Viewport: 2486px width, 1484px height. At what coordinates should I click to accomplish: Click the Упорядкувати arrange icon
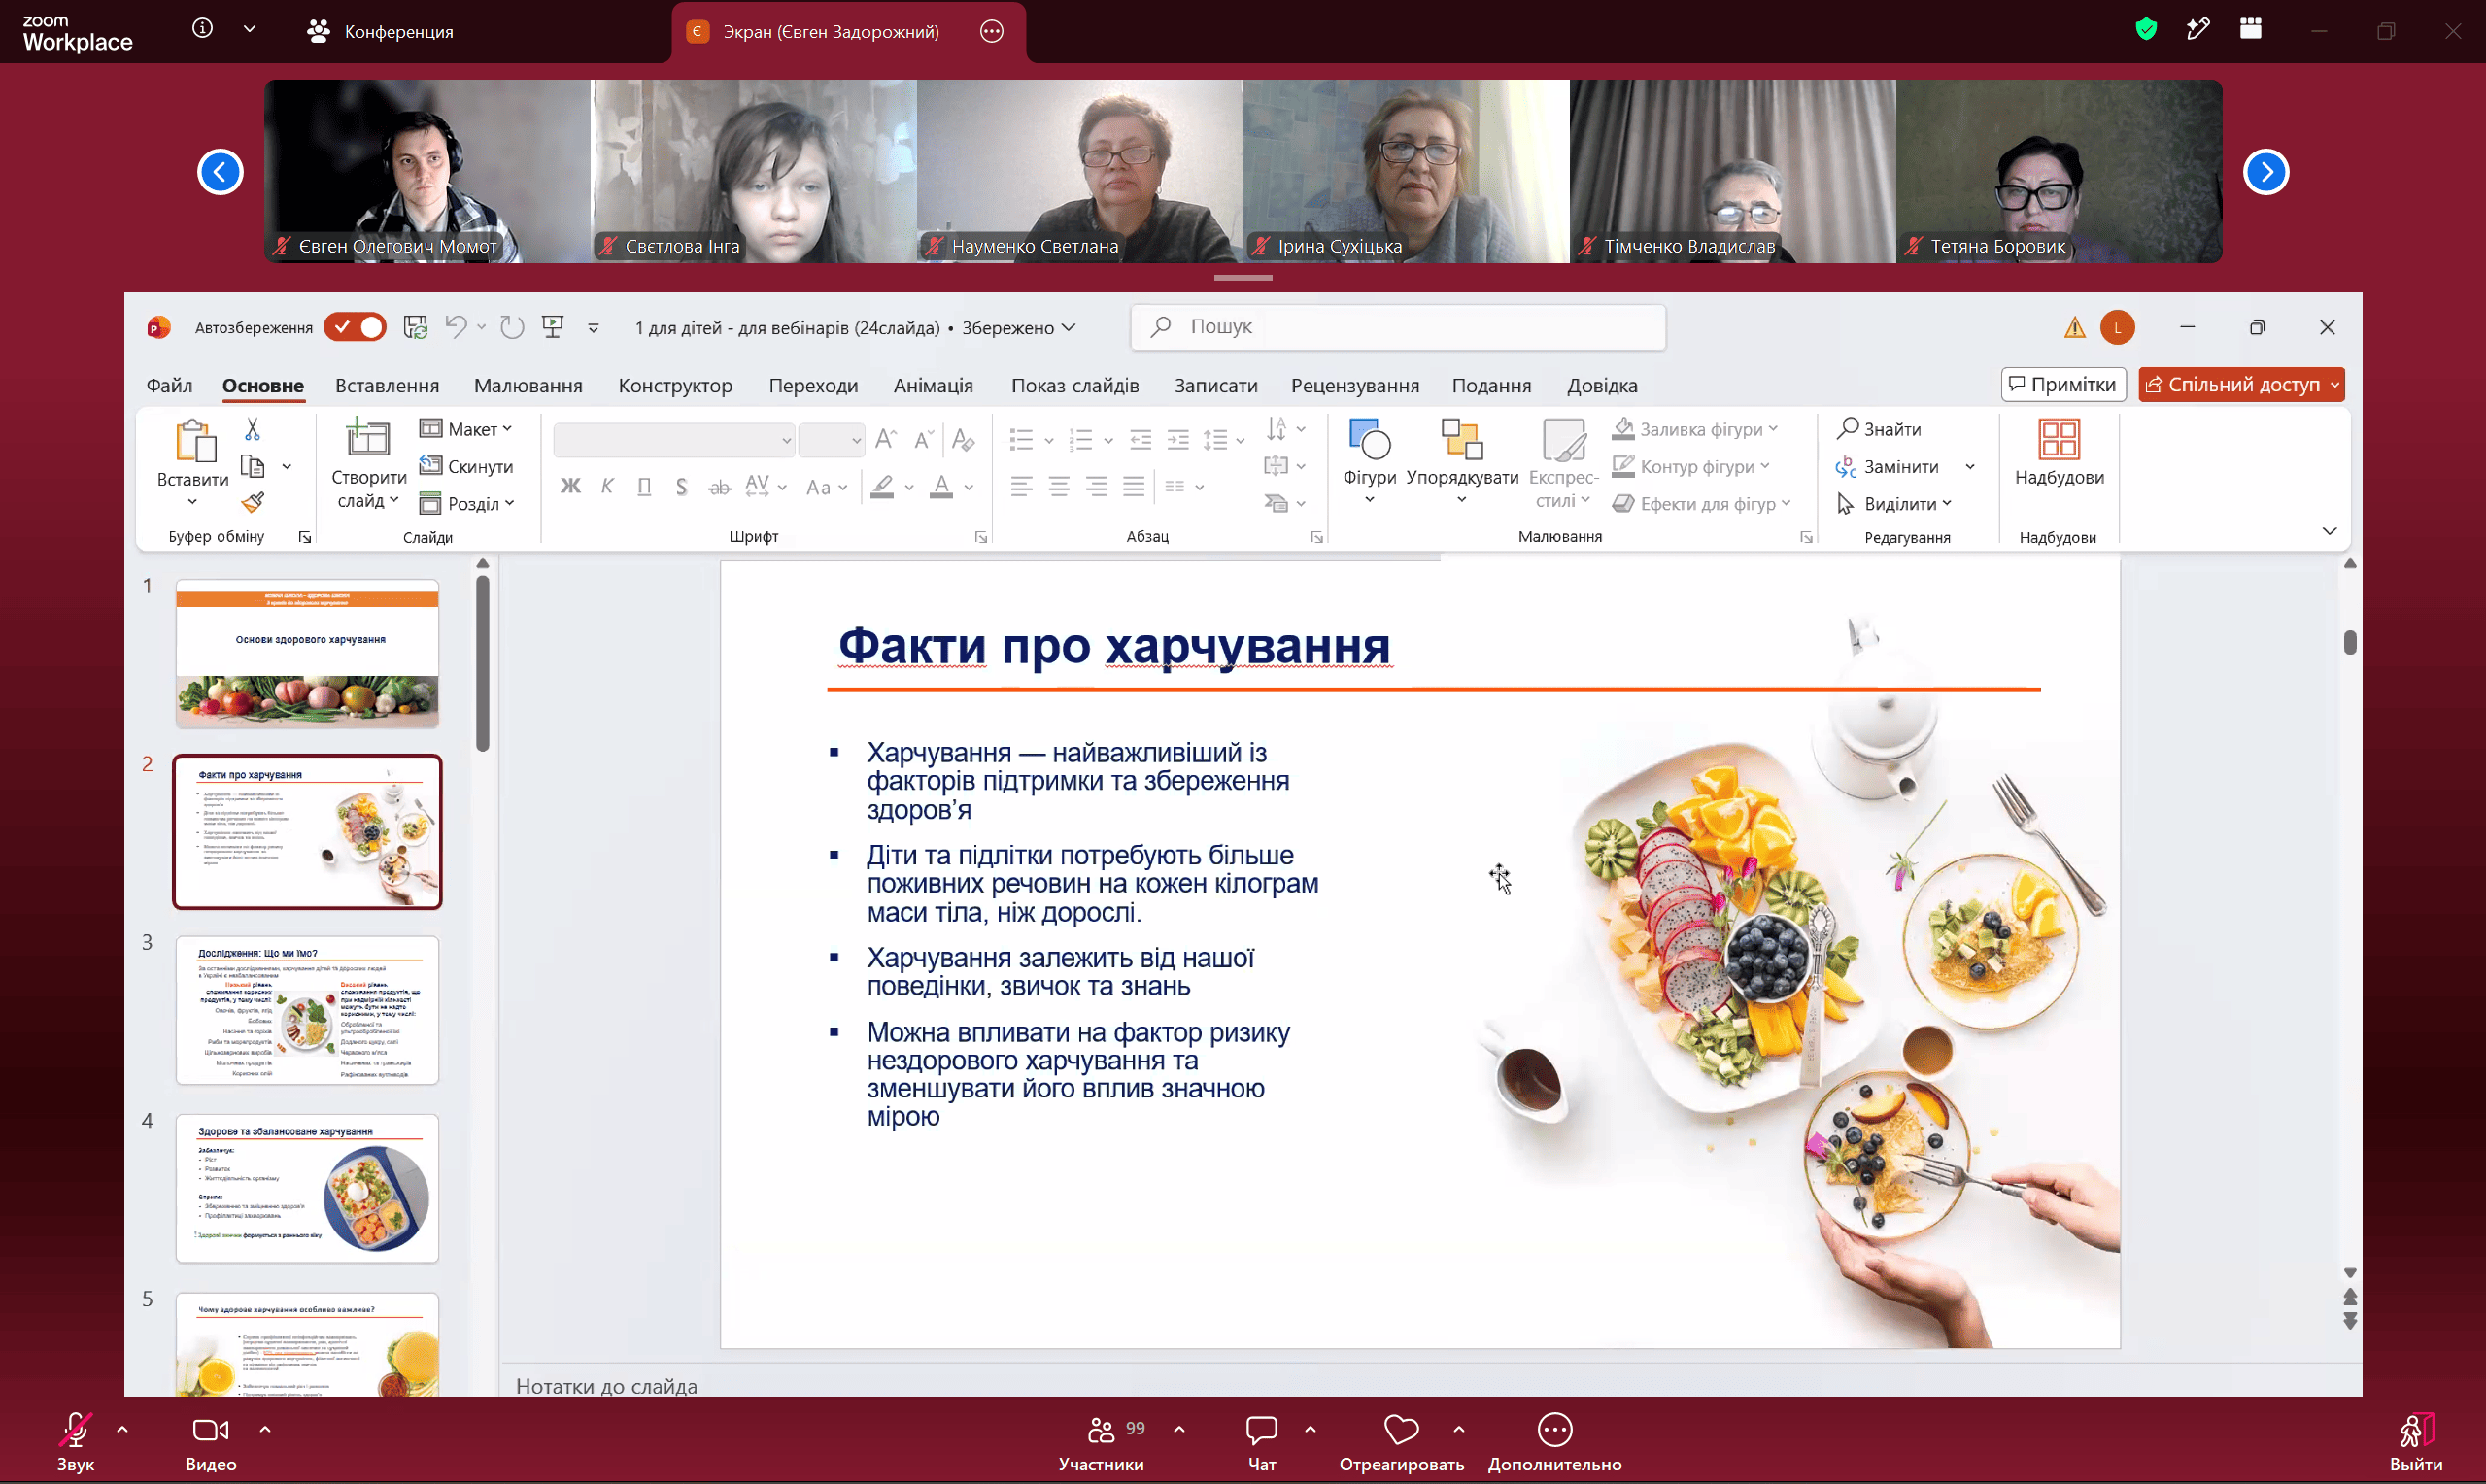click(1461, 462)
